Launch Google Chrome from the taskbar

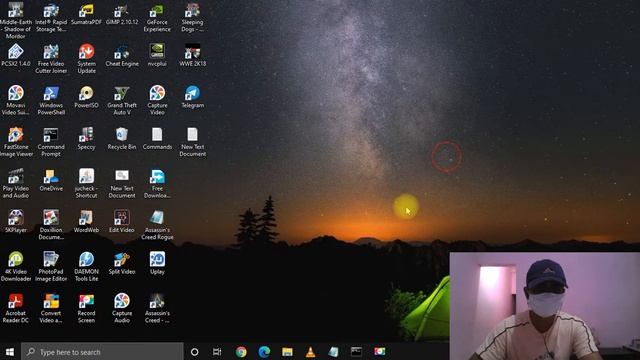coord(241,352)
